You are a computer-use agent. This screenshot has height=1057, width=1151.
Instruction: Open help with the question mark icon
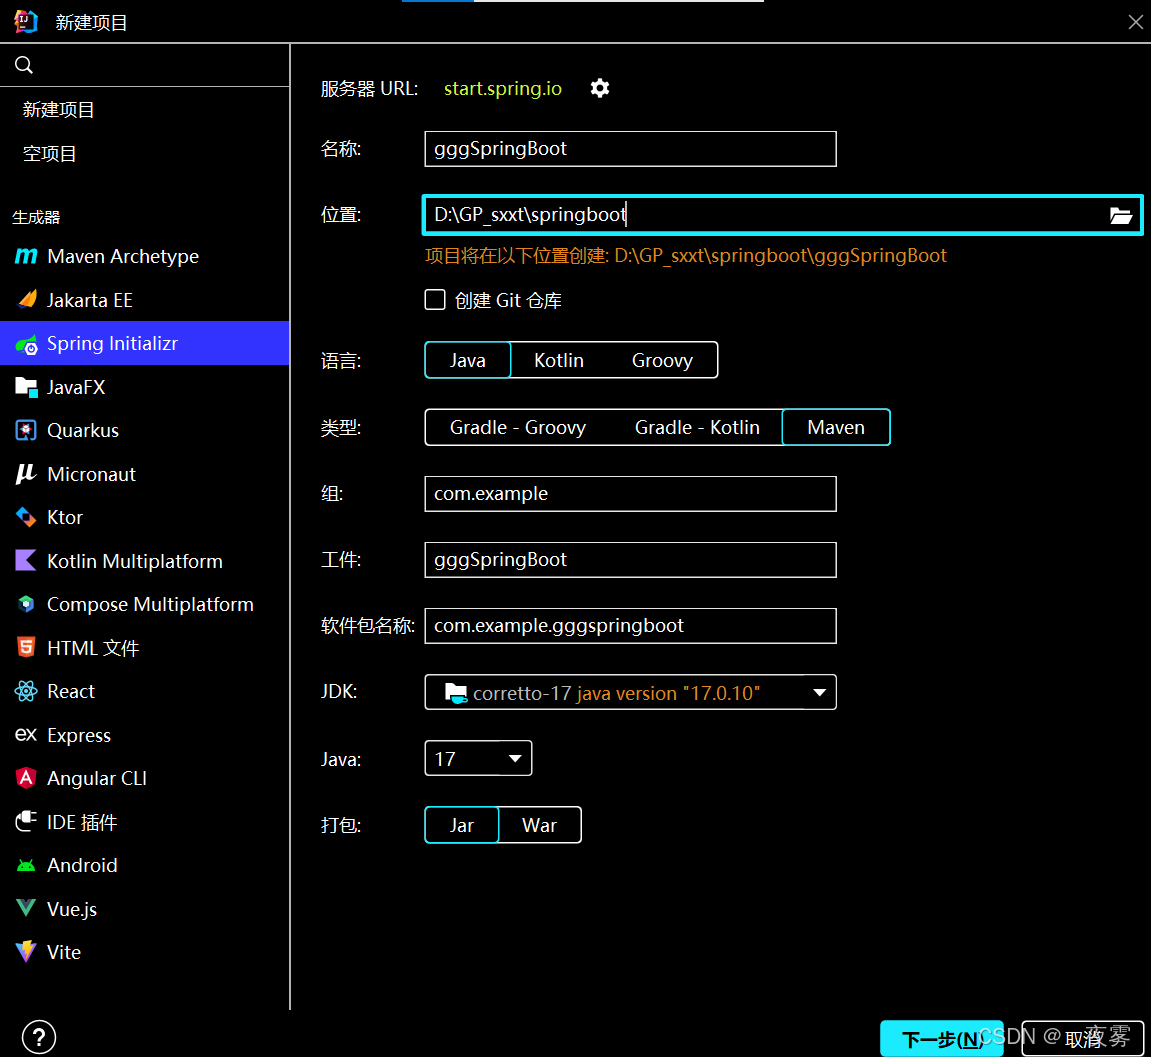pyautogui.click(x=39, y=1037)
